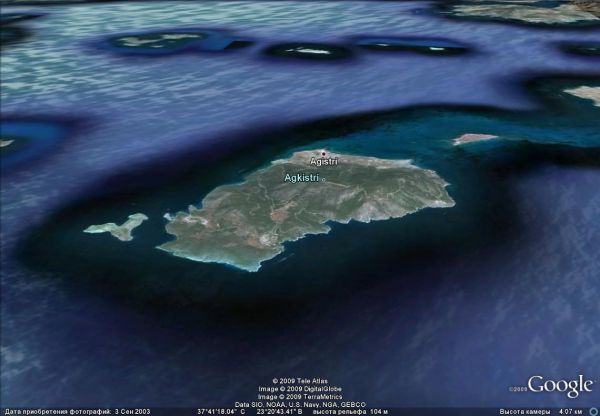600x416 pixels.
Task: Click the Google logo watermark
Action: point(561,386)
